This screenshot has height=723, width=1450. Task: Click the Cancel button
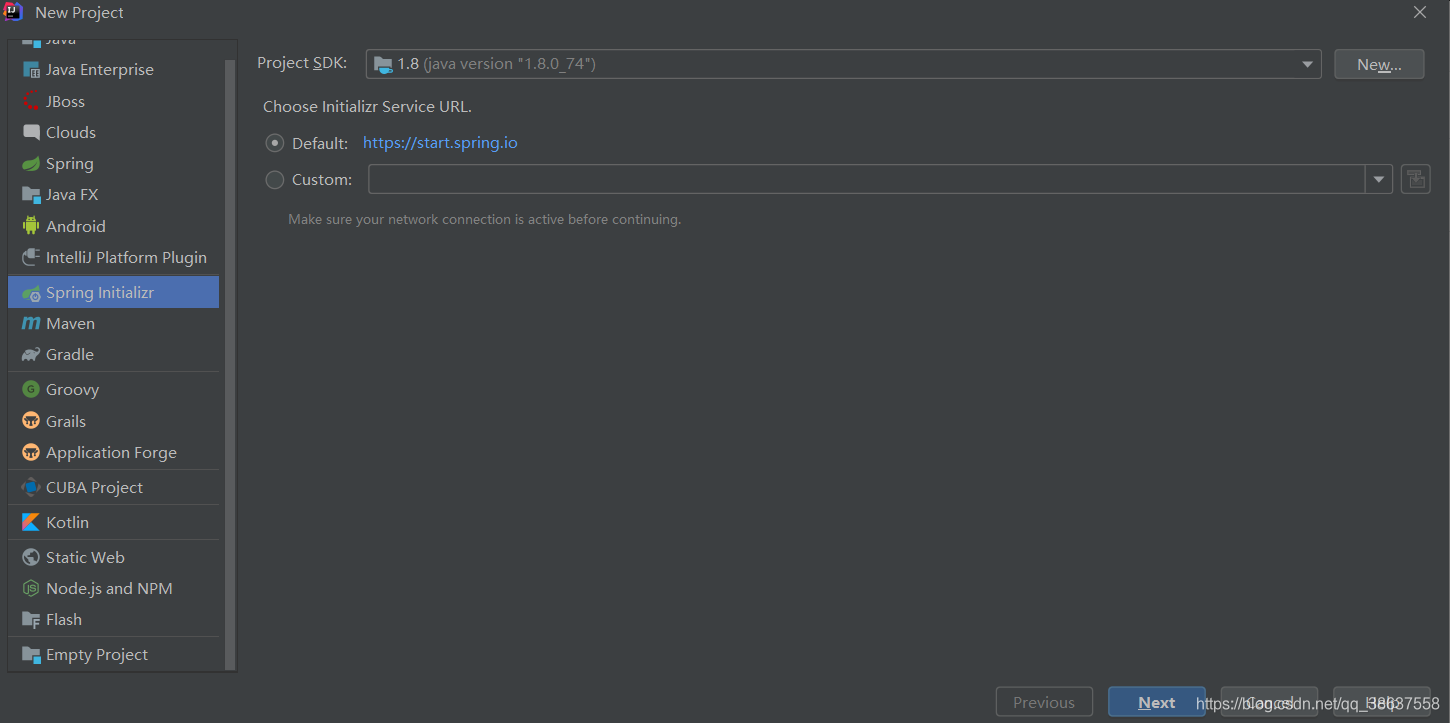click(1269, 702)
